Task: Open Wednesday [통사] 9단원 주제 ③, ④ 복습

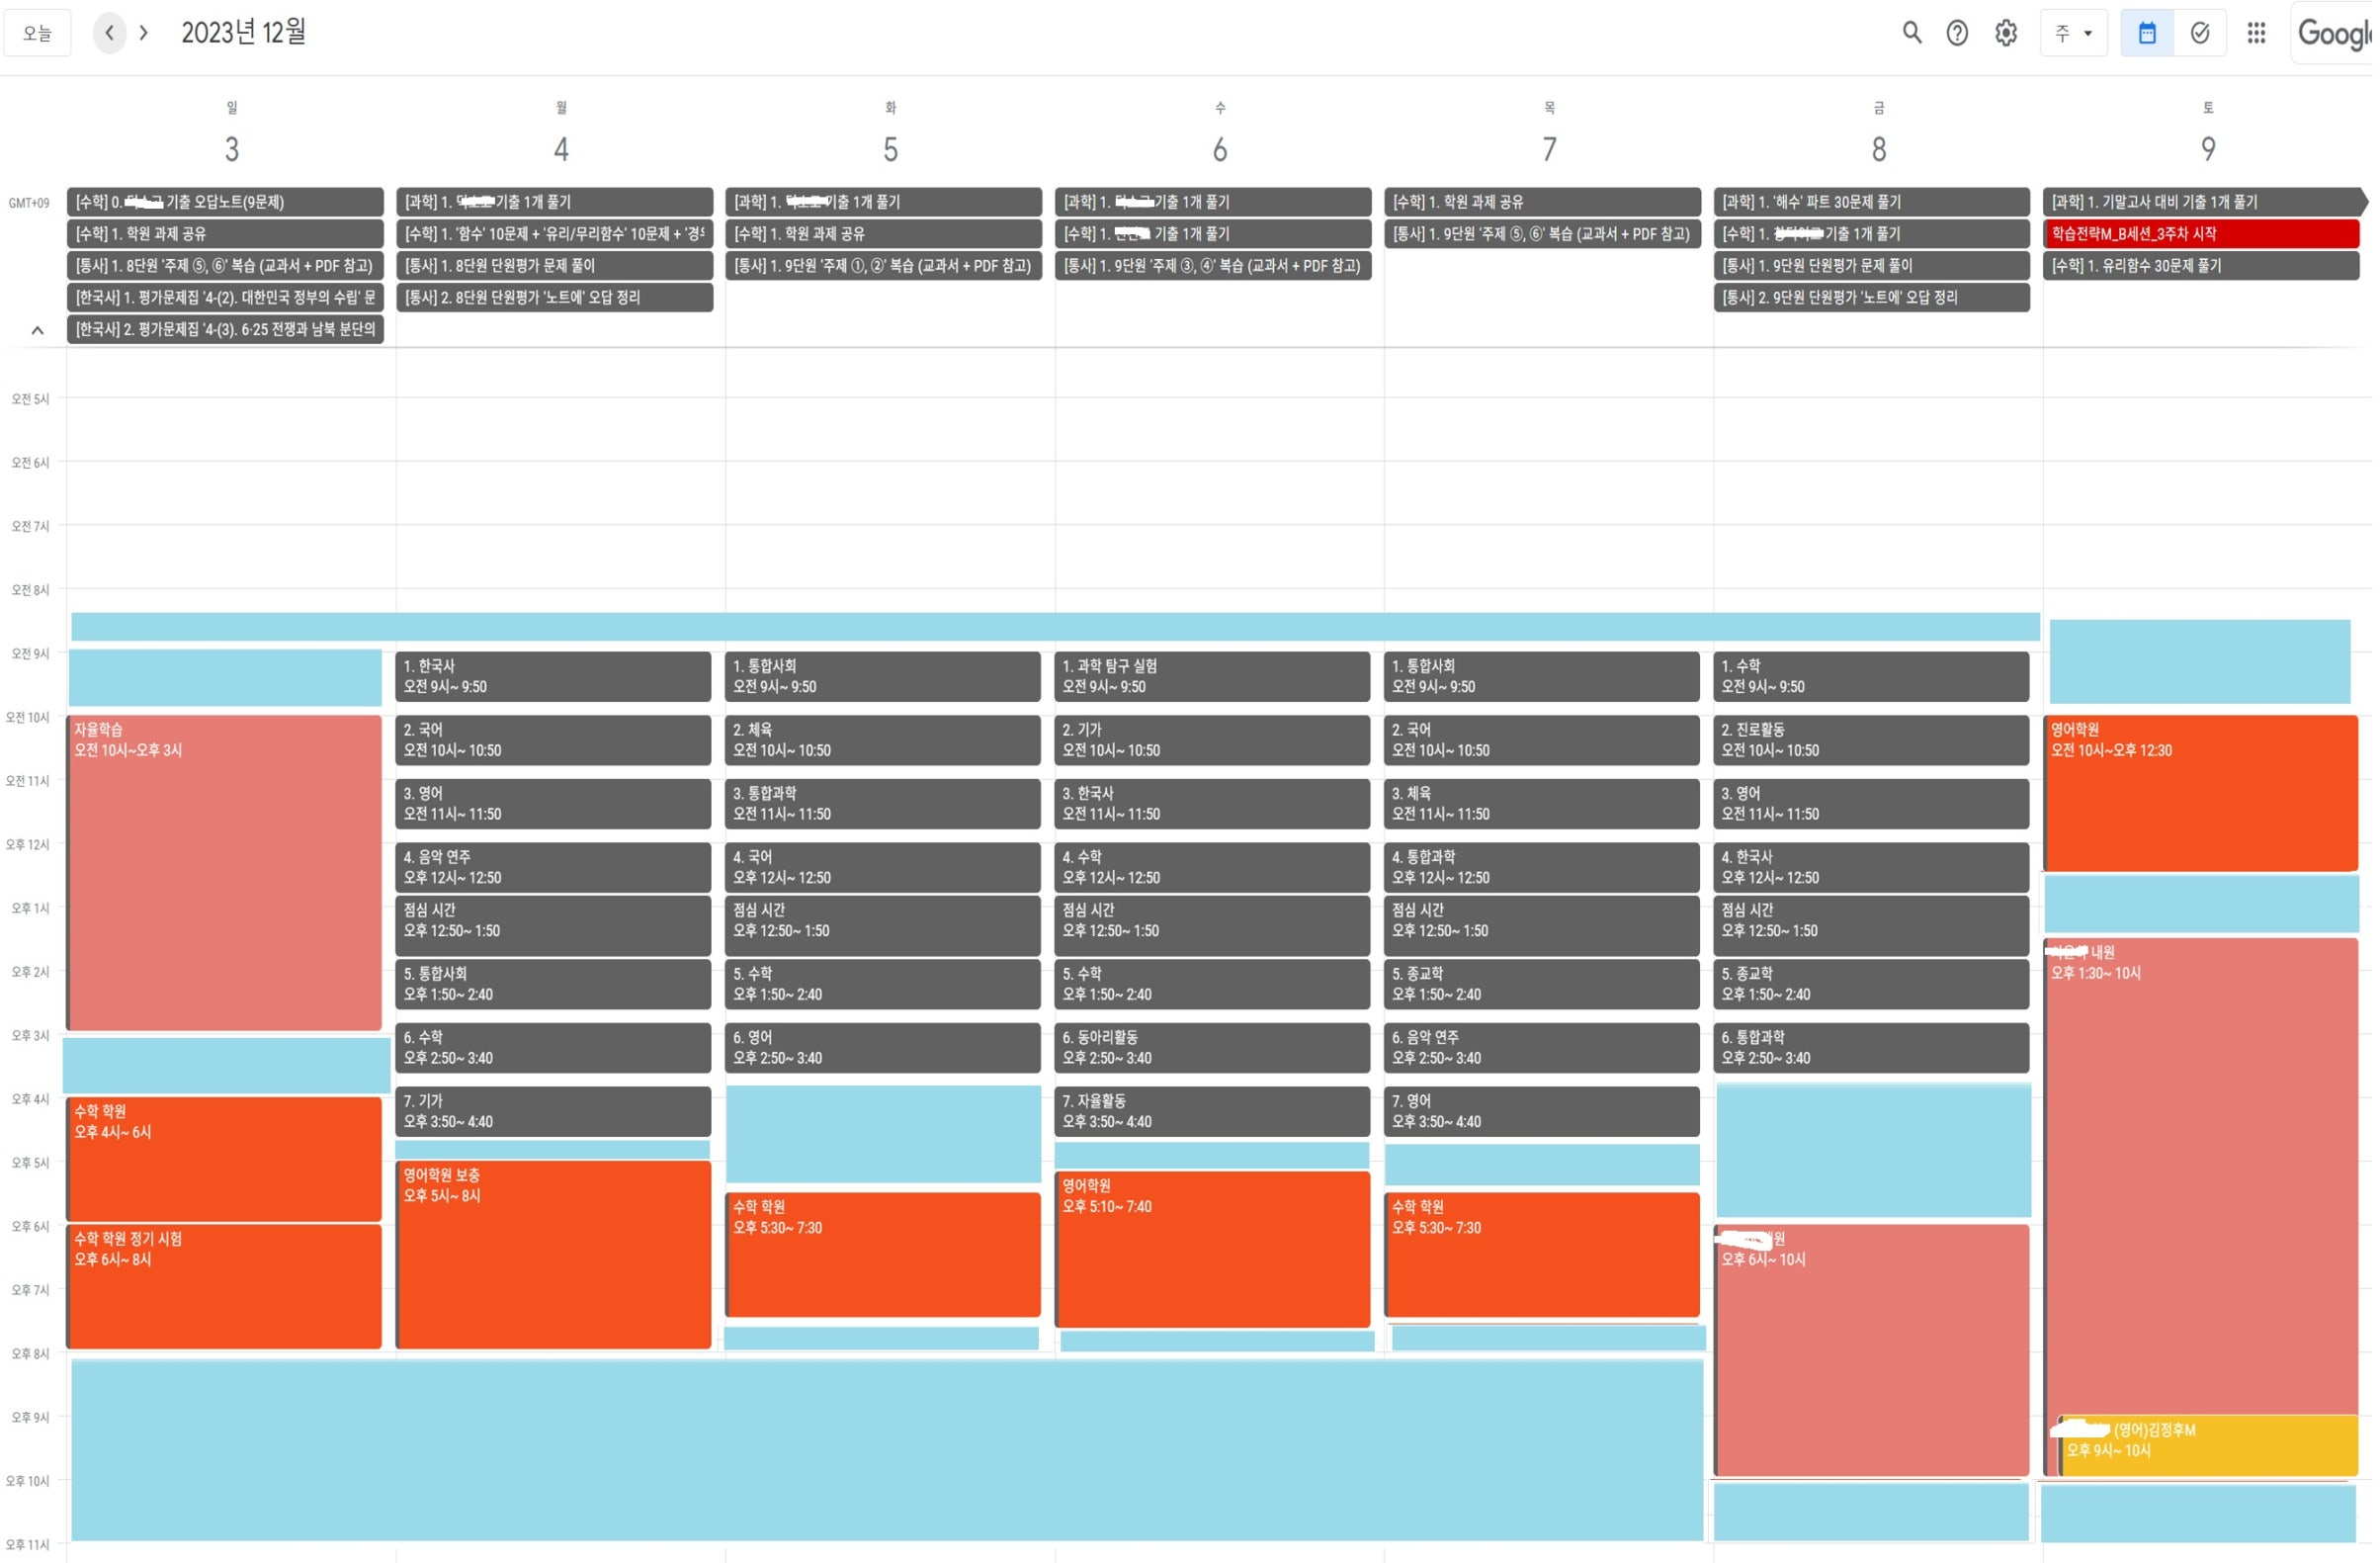Action: tap(1215, 266)
